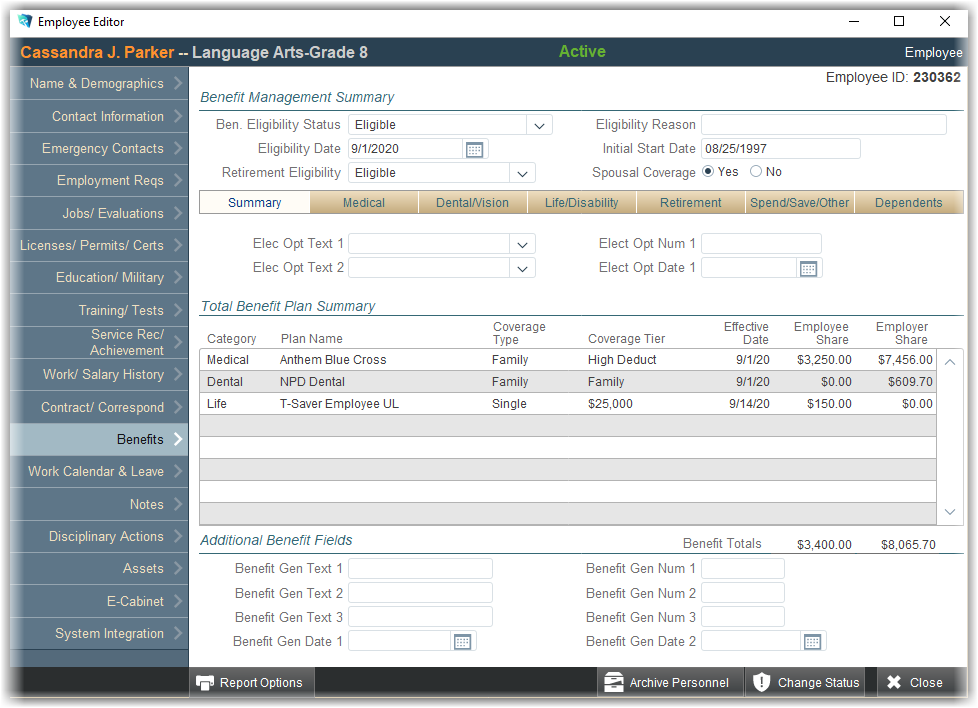Open the Elec Opt Text 1 dropdown
Screen dimensions: 978x708
pyautogui.click(x=522, y=244)
